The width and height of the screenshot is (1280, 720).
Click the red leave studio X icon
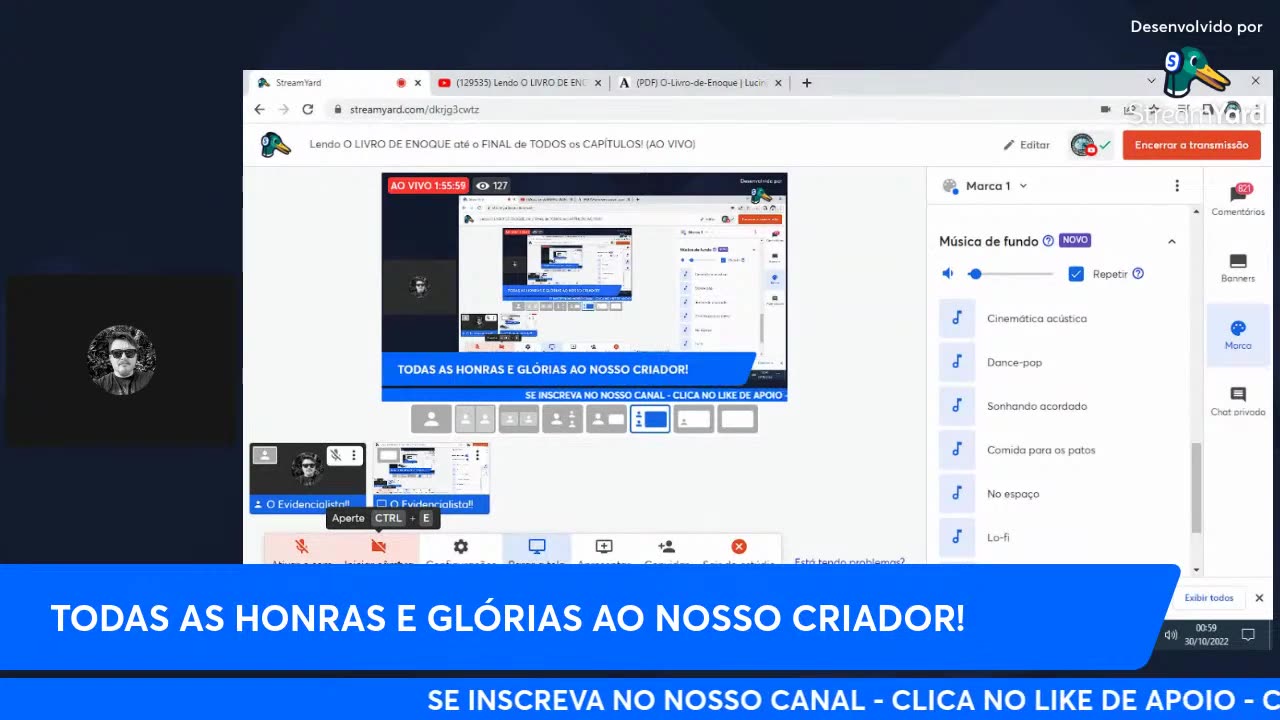739,547
